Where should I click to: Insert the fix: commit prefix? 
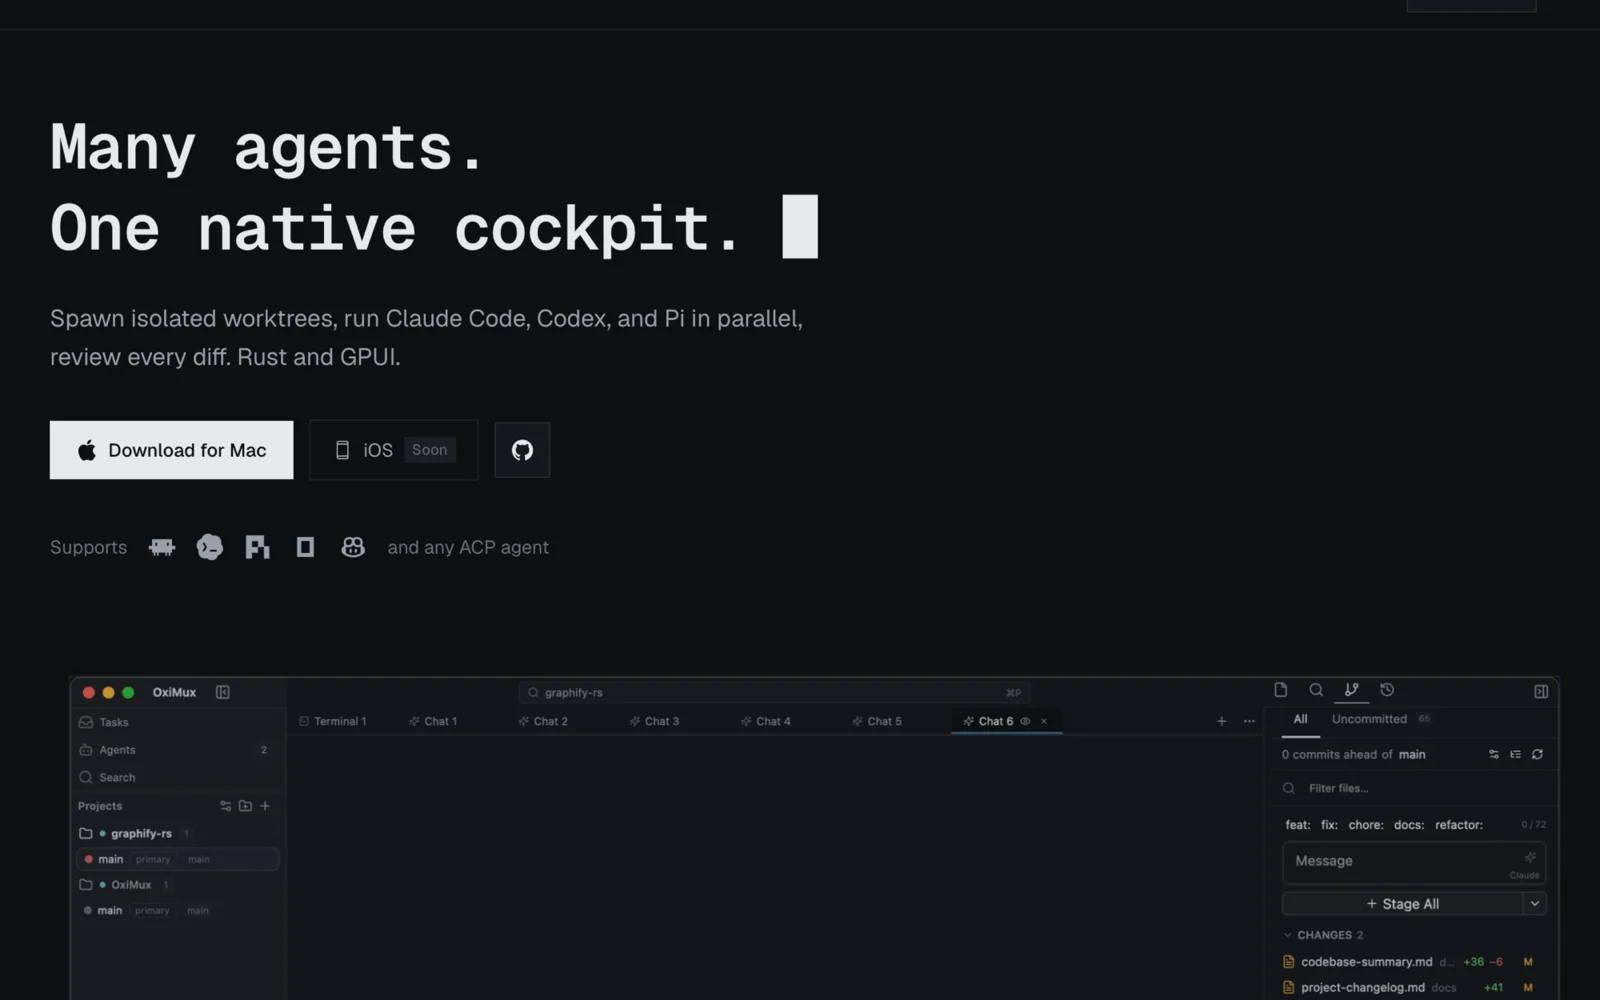point(1329,825)
